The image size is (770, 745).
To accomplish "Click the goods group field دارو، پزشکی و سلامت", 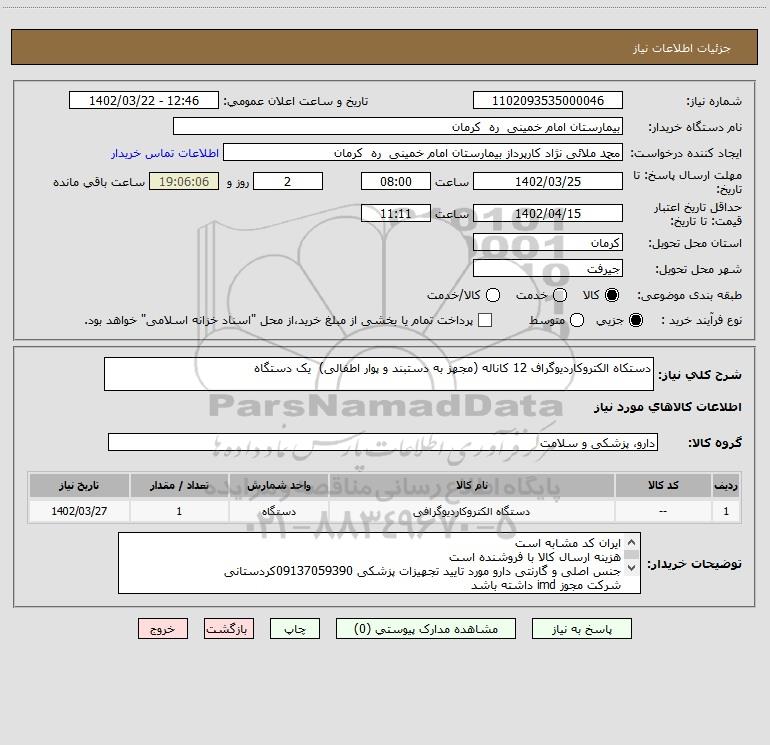I will click(383, 442).
